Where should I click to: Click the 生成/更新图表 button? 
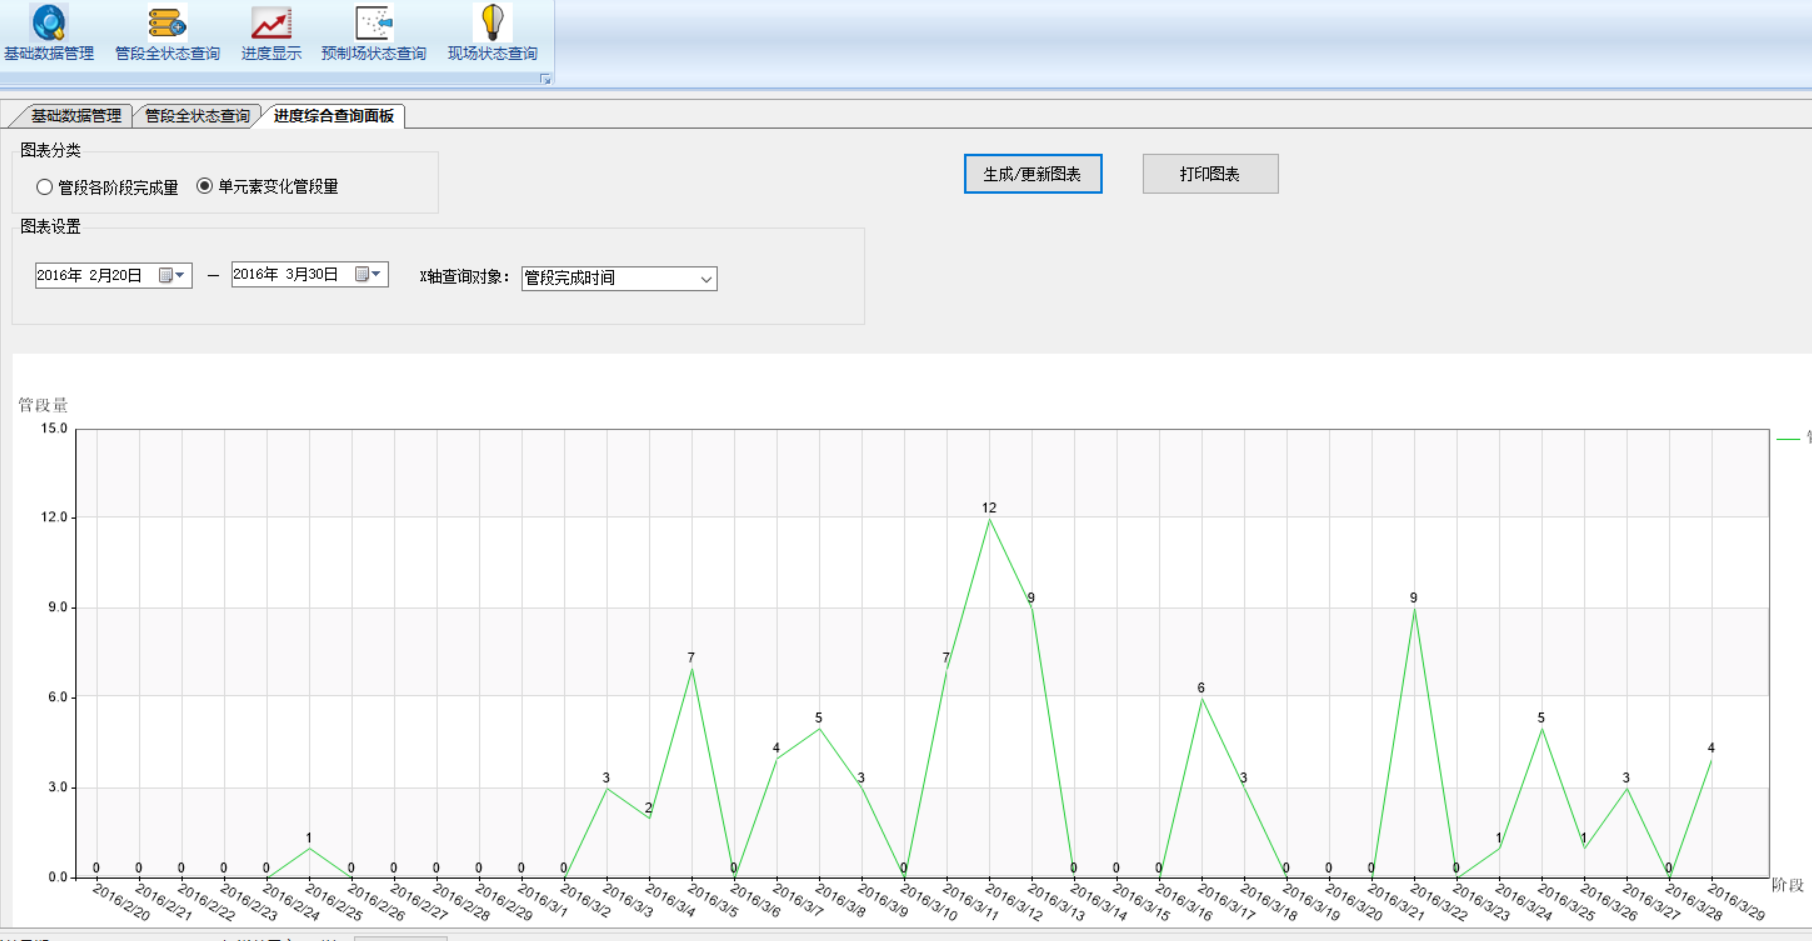coord(1033,174)
